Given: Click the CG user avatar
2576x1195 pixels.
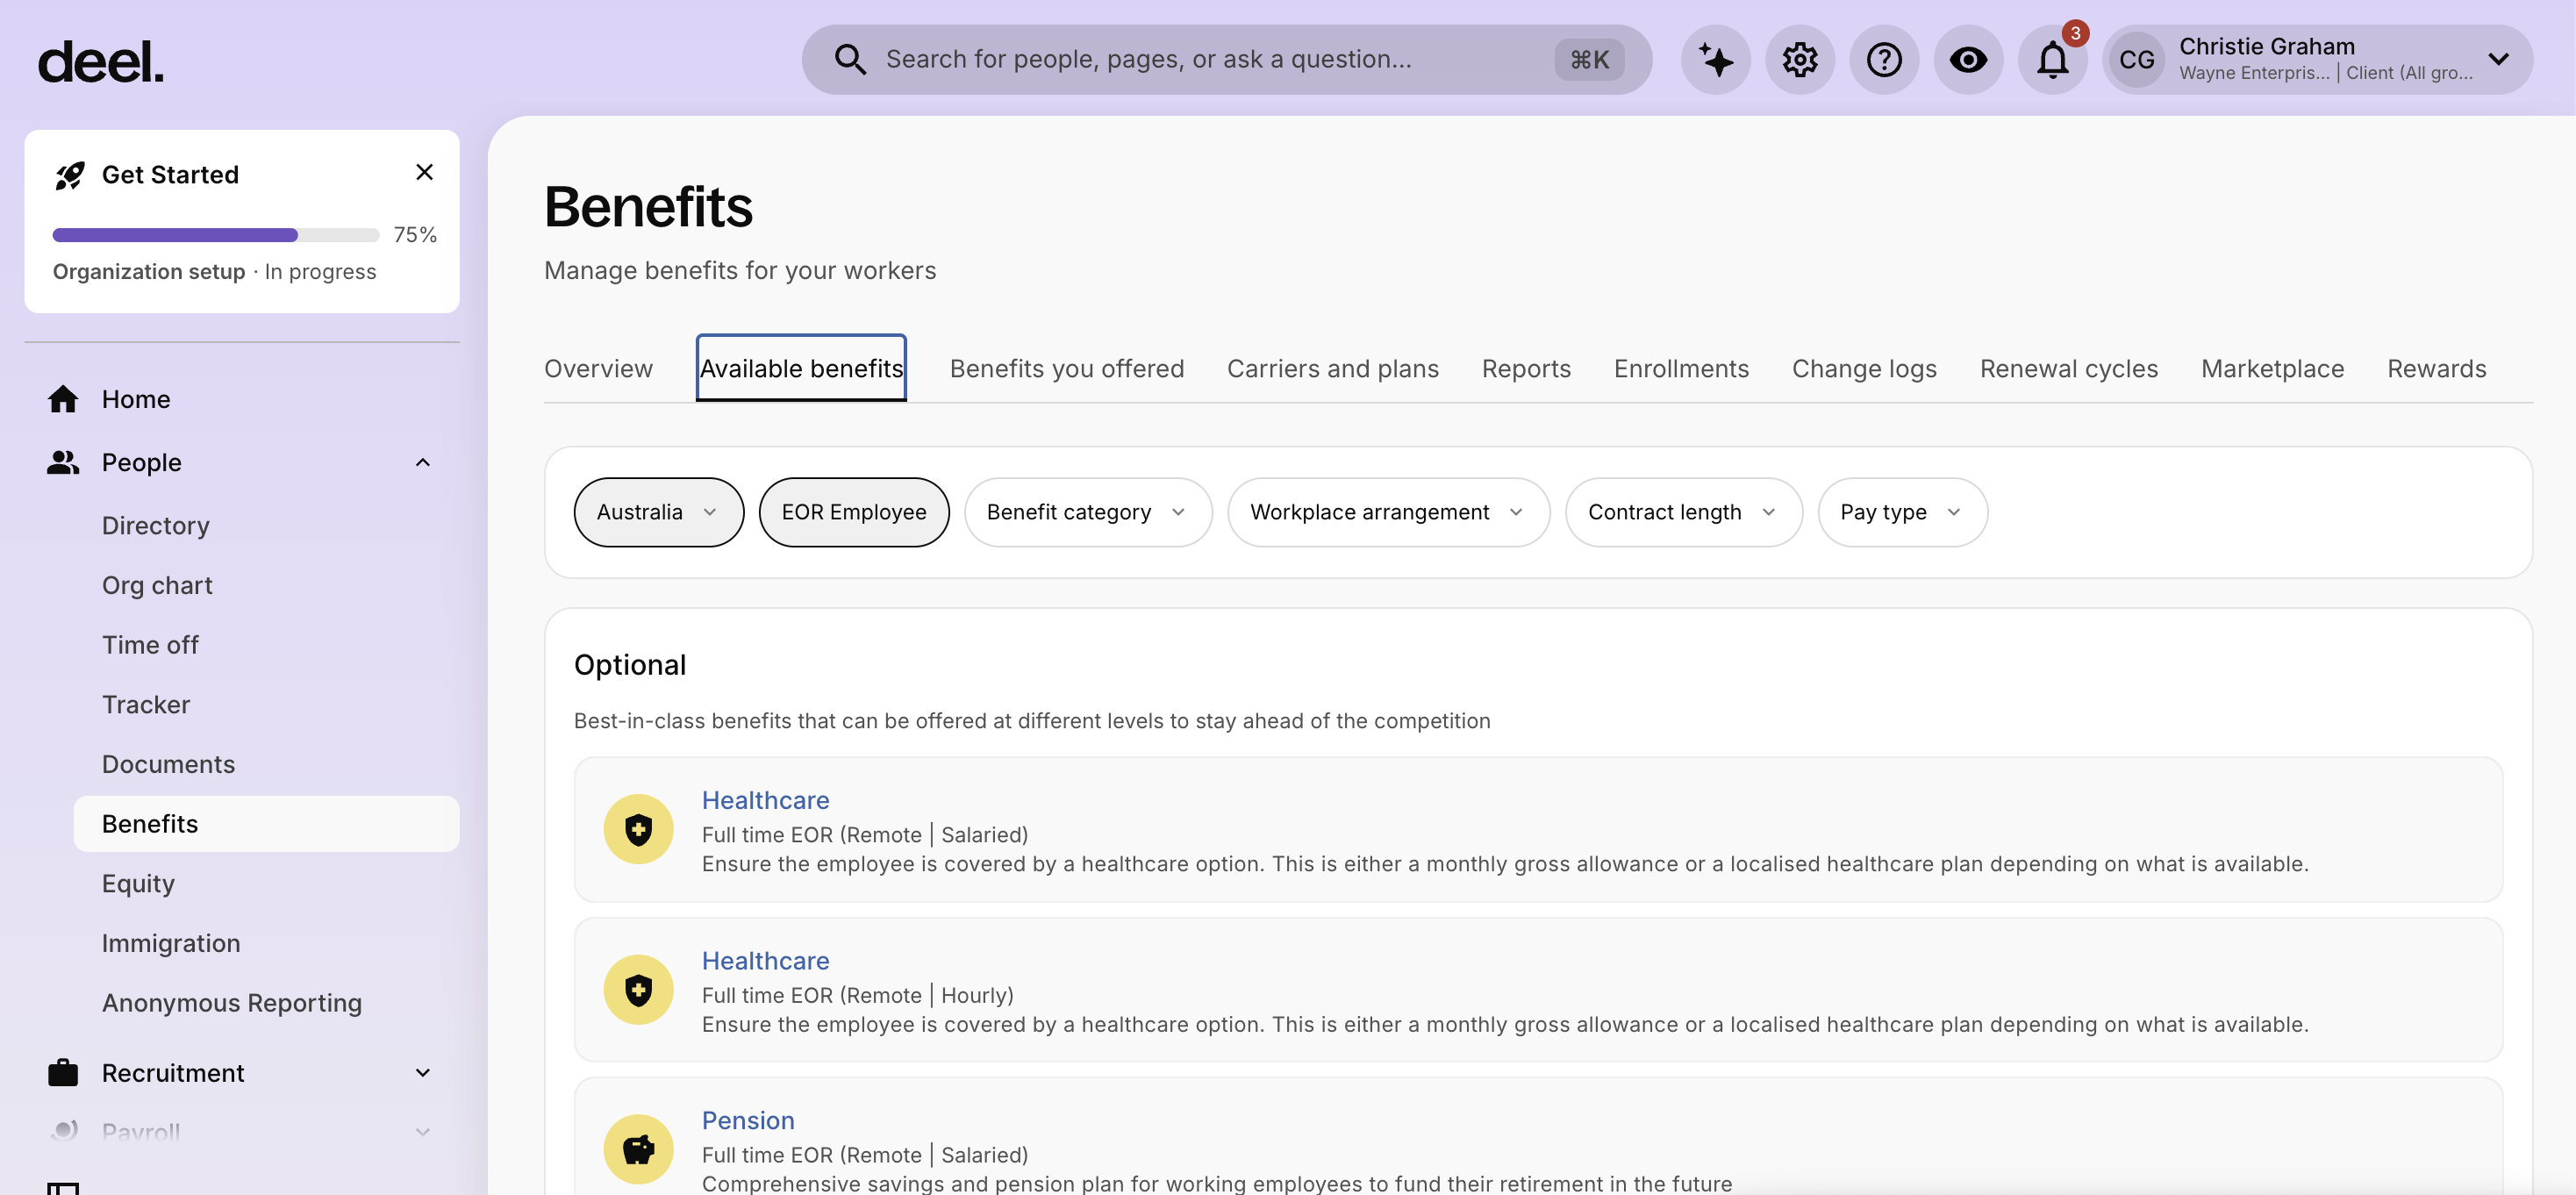Looking at the screenshot, I should tap(2136, 60).
